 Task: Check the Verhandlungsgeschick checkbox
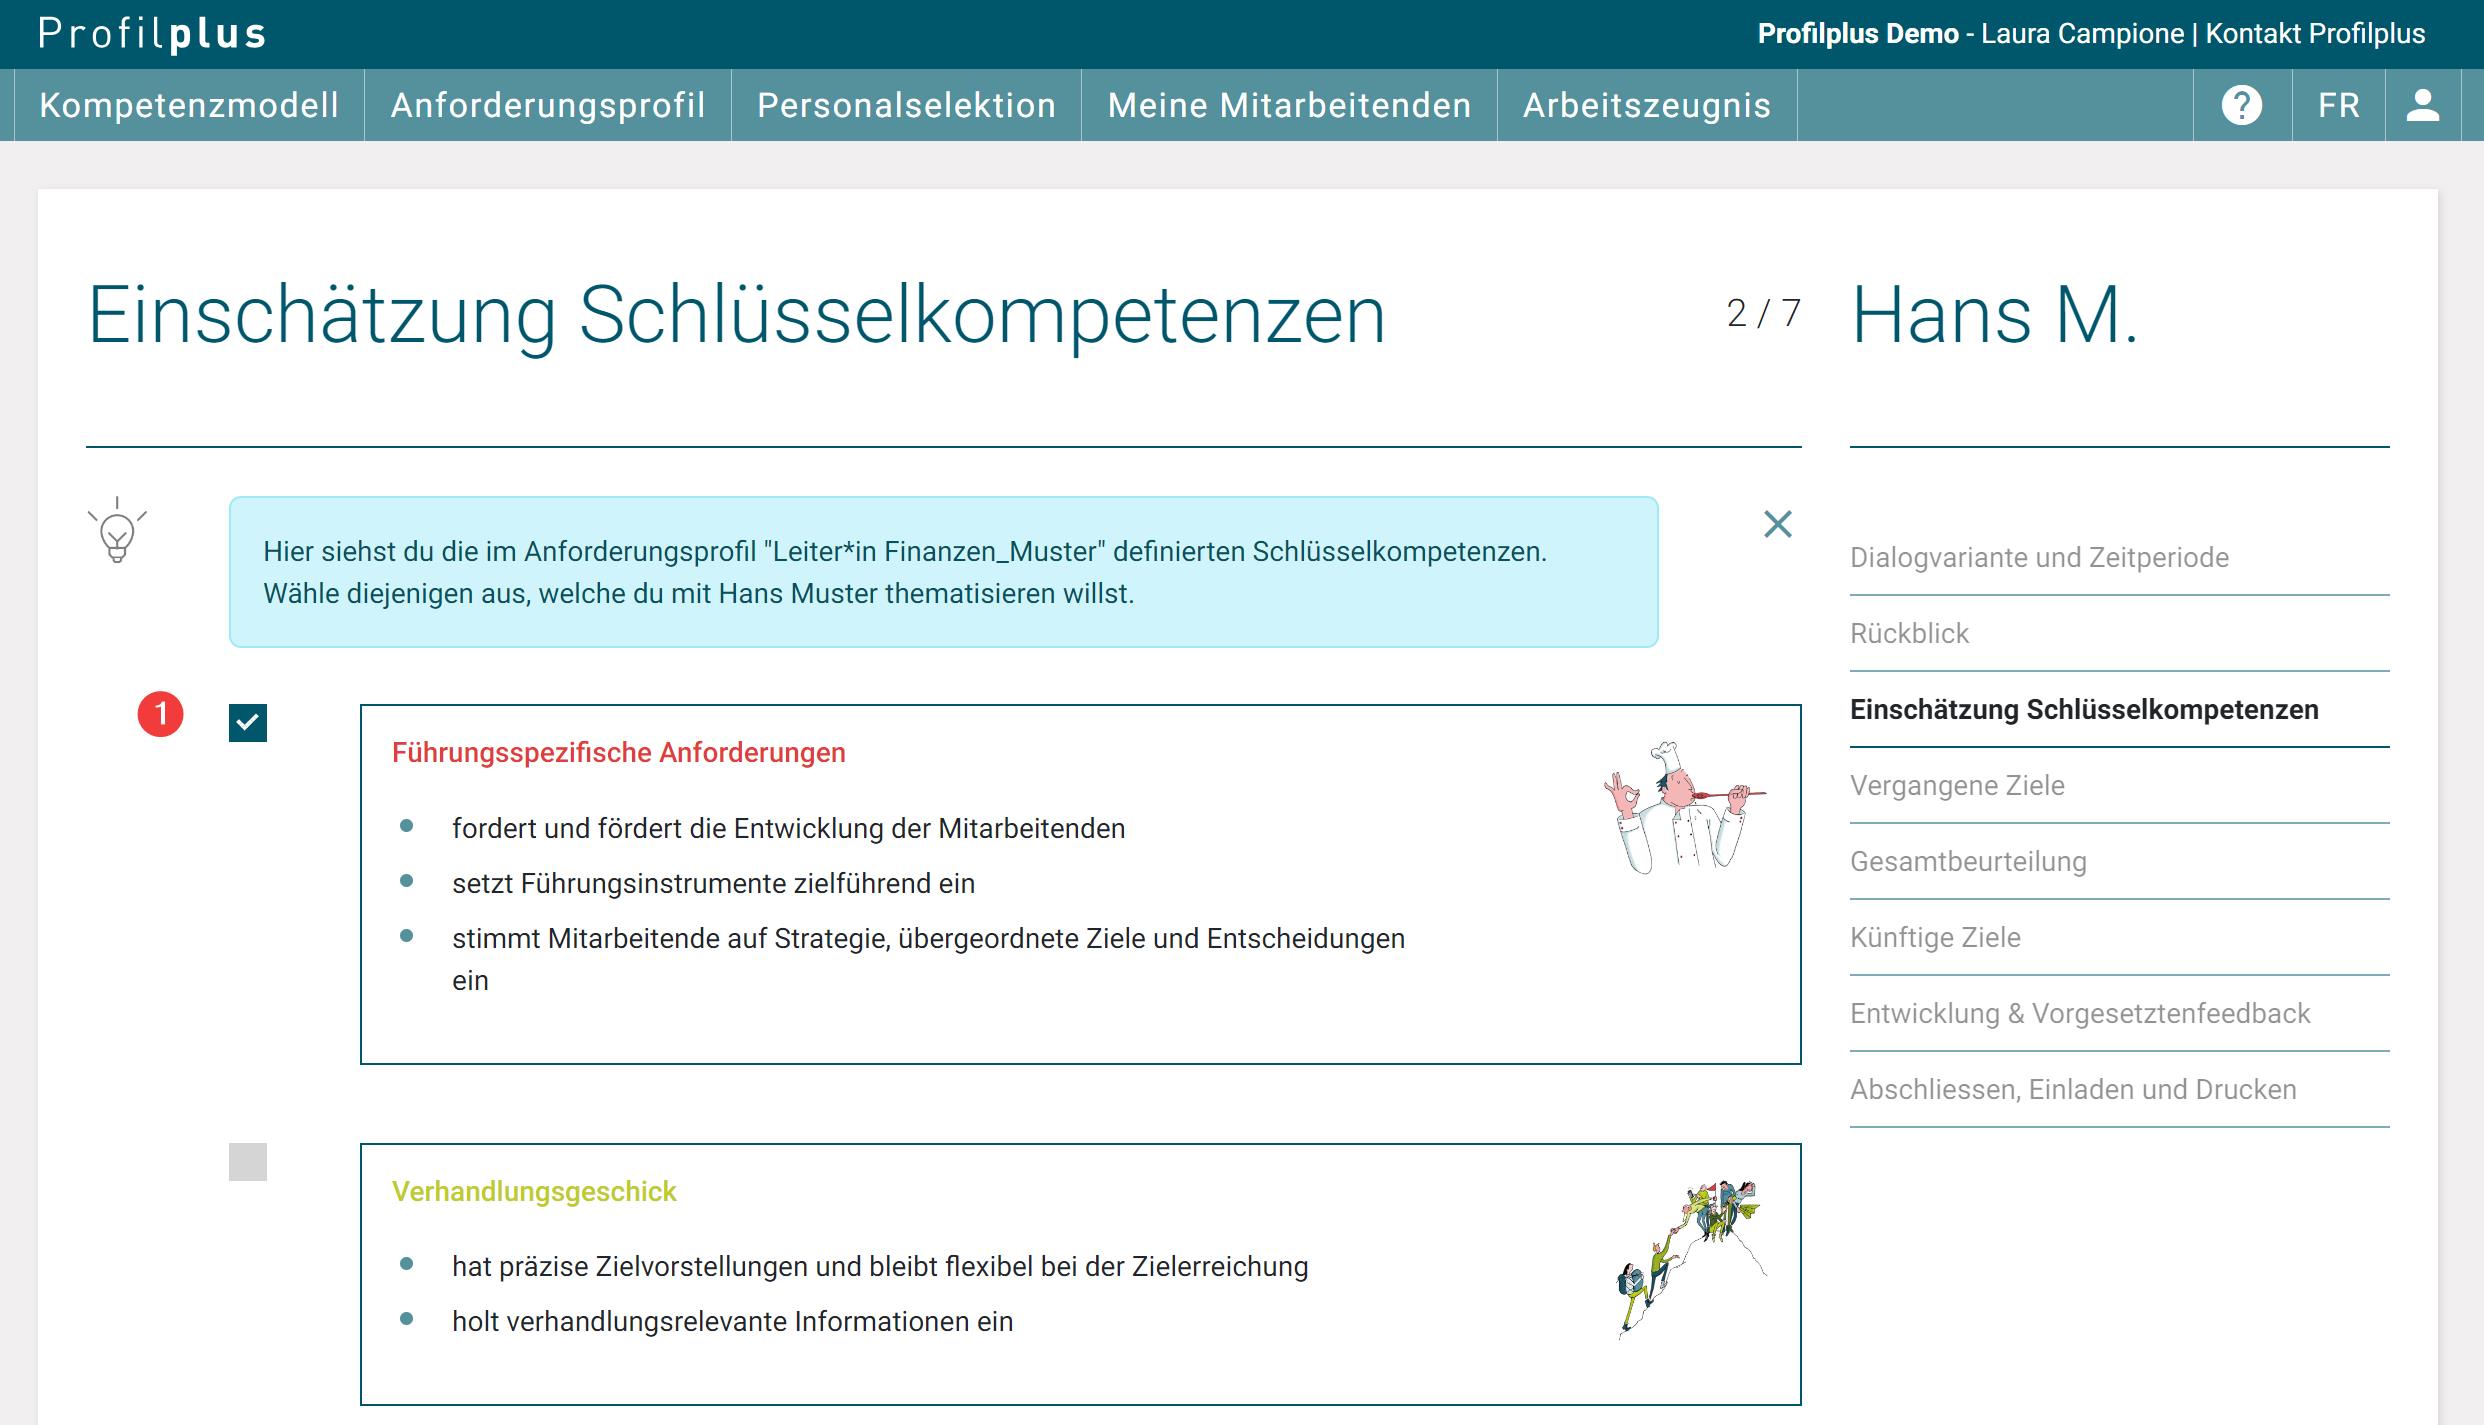248,1162
